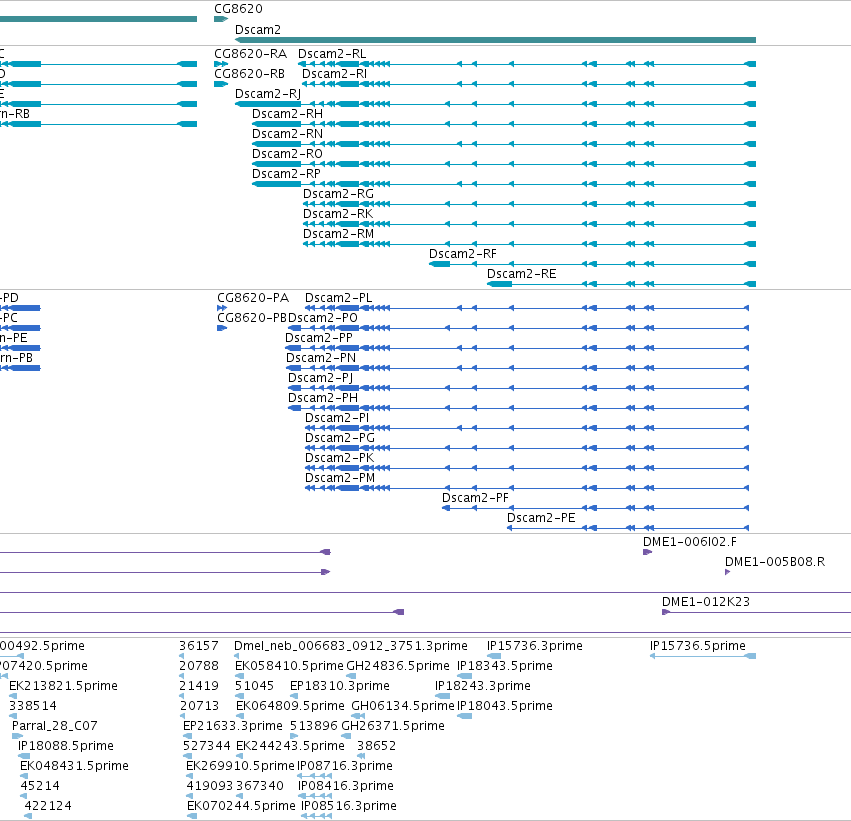851x821 pixels.
Task: Click the IP15736.5prime EST feature line
Action: click(703, 657)
